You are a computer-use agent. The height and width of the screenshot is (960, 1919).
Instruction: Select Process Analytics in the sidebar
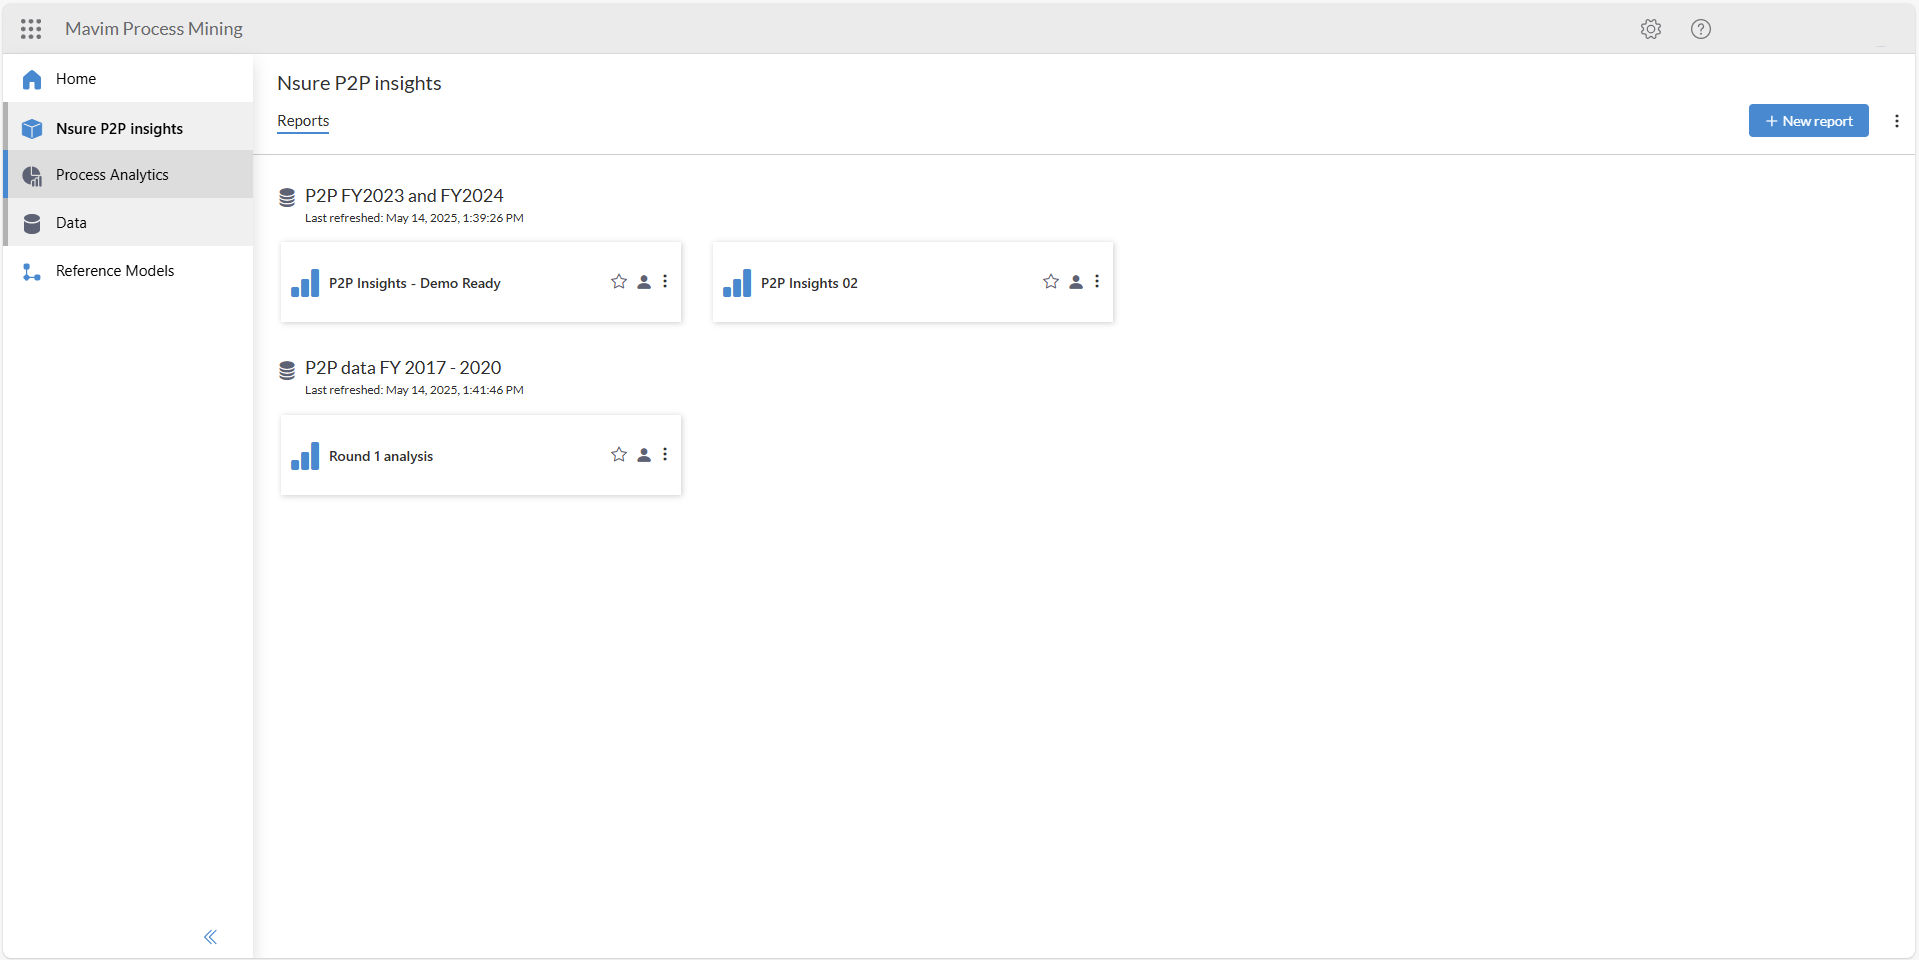[112, 175]
